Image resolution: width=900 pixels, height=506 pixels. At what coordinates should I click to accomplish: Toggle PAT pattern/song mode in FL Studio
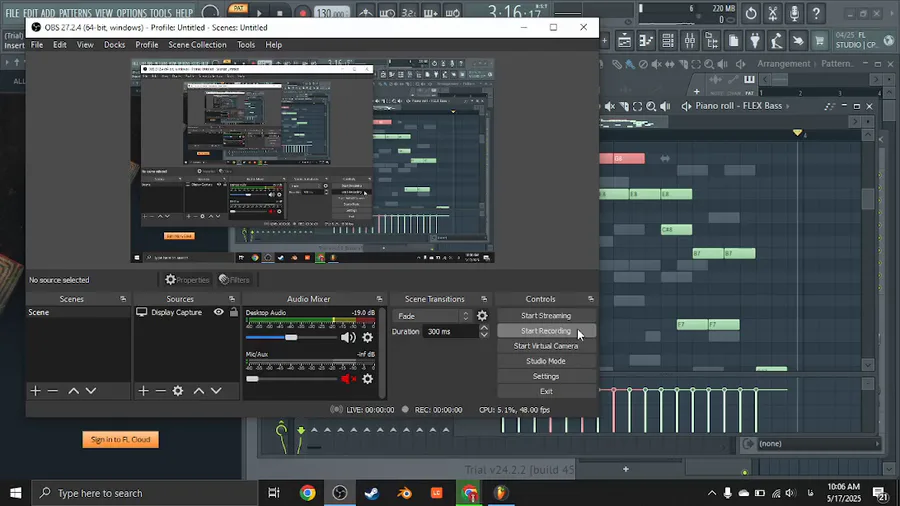pos(238,8)
